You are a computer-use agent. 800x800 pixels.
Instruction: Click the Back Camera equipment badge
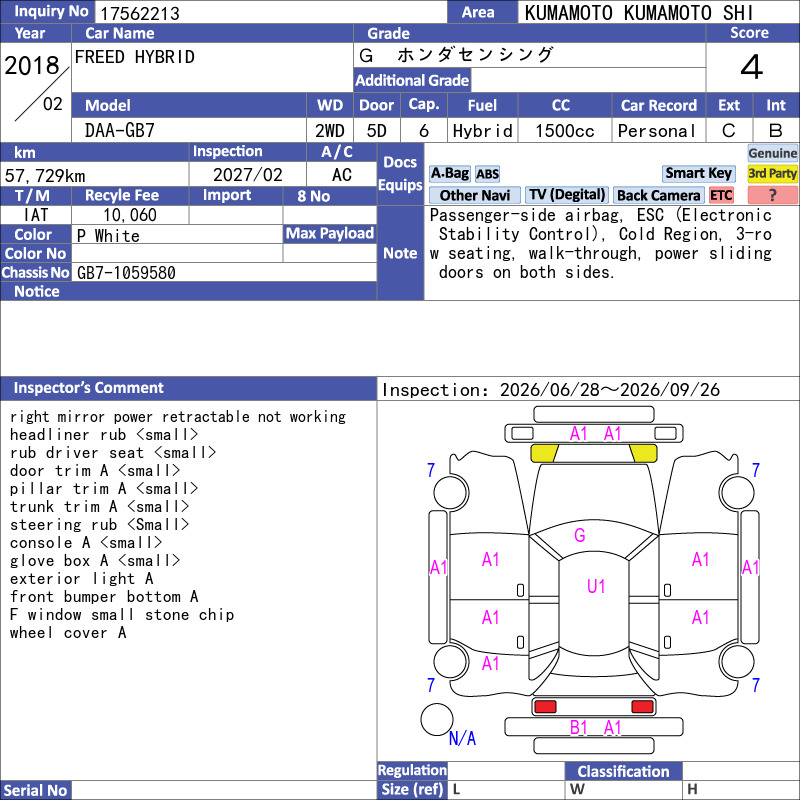pyautogui.click(x=658, y=195)
